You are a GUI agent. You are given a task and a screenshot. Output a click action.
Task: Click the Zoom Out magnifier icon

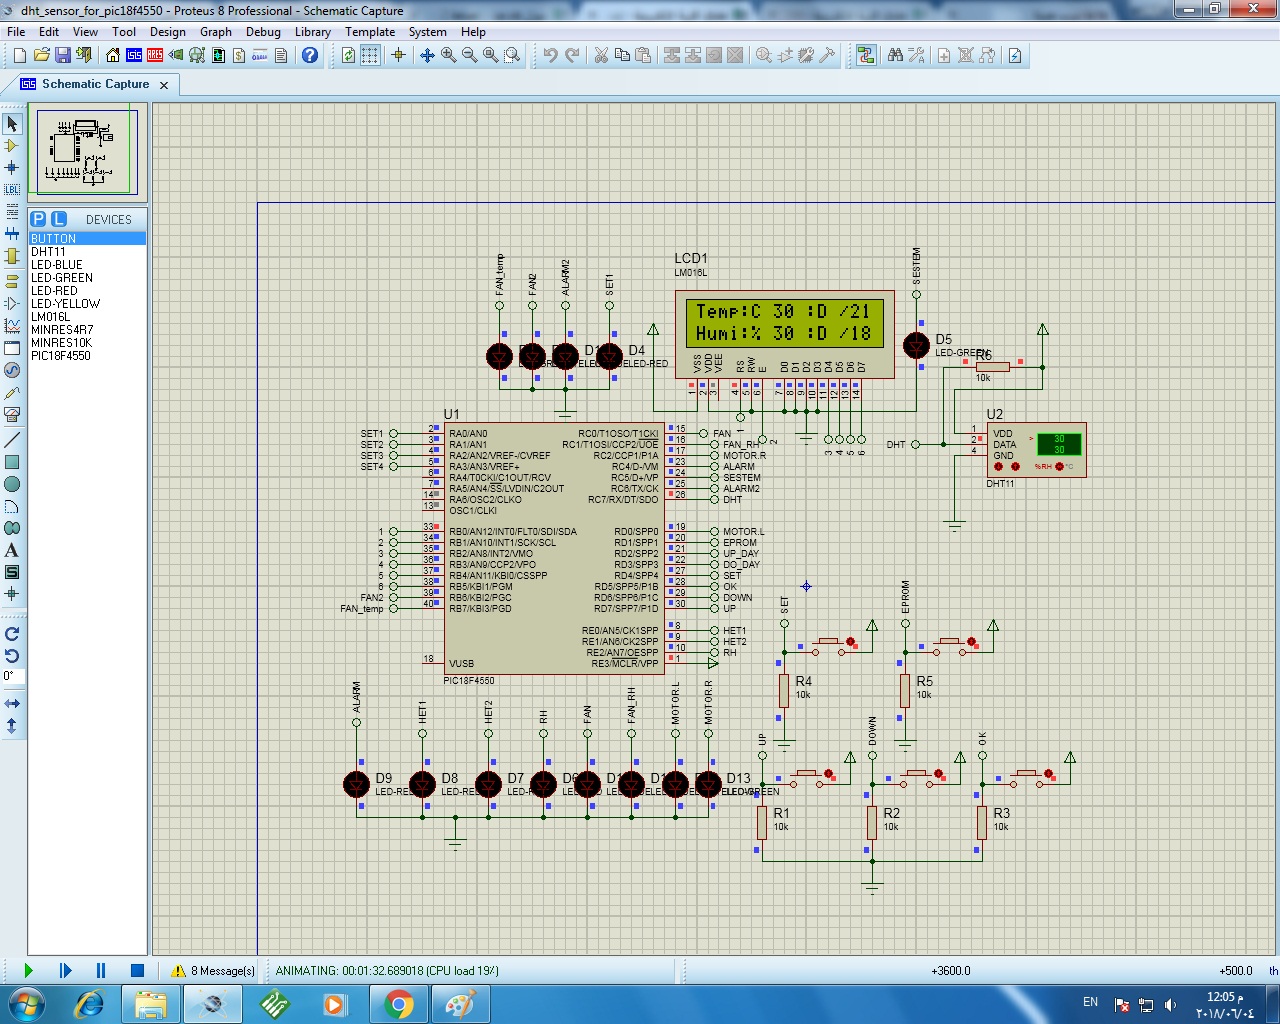(470, 56)
